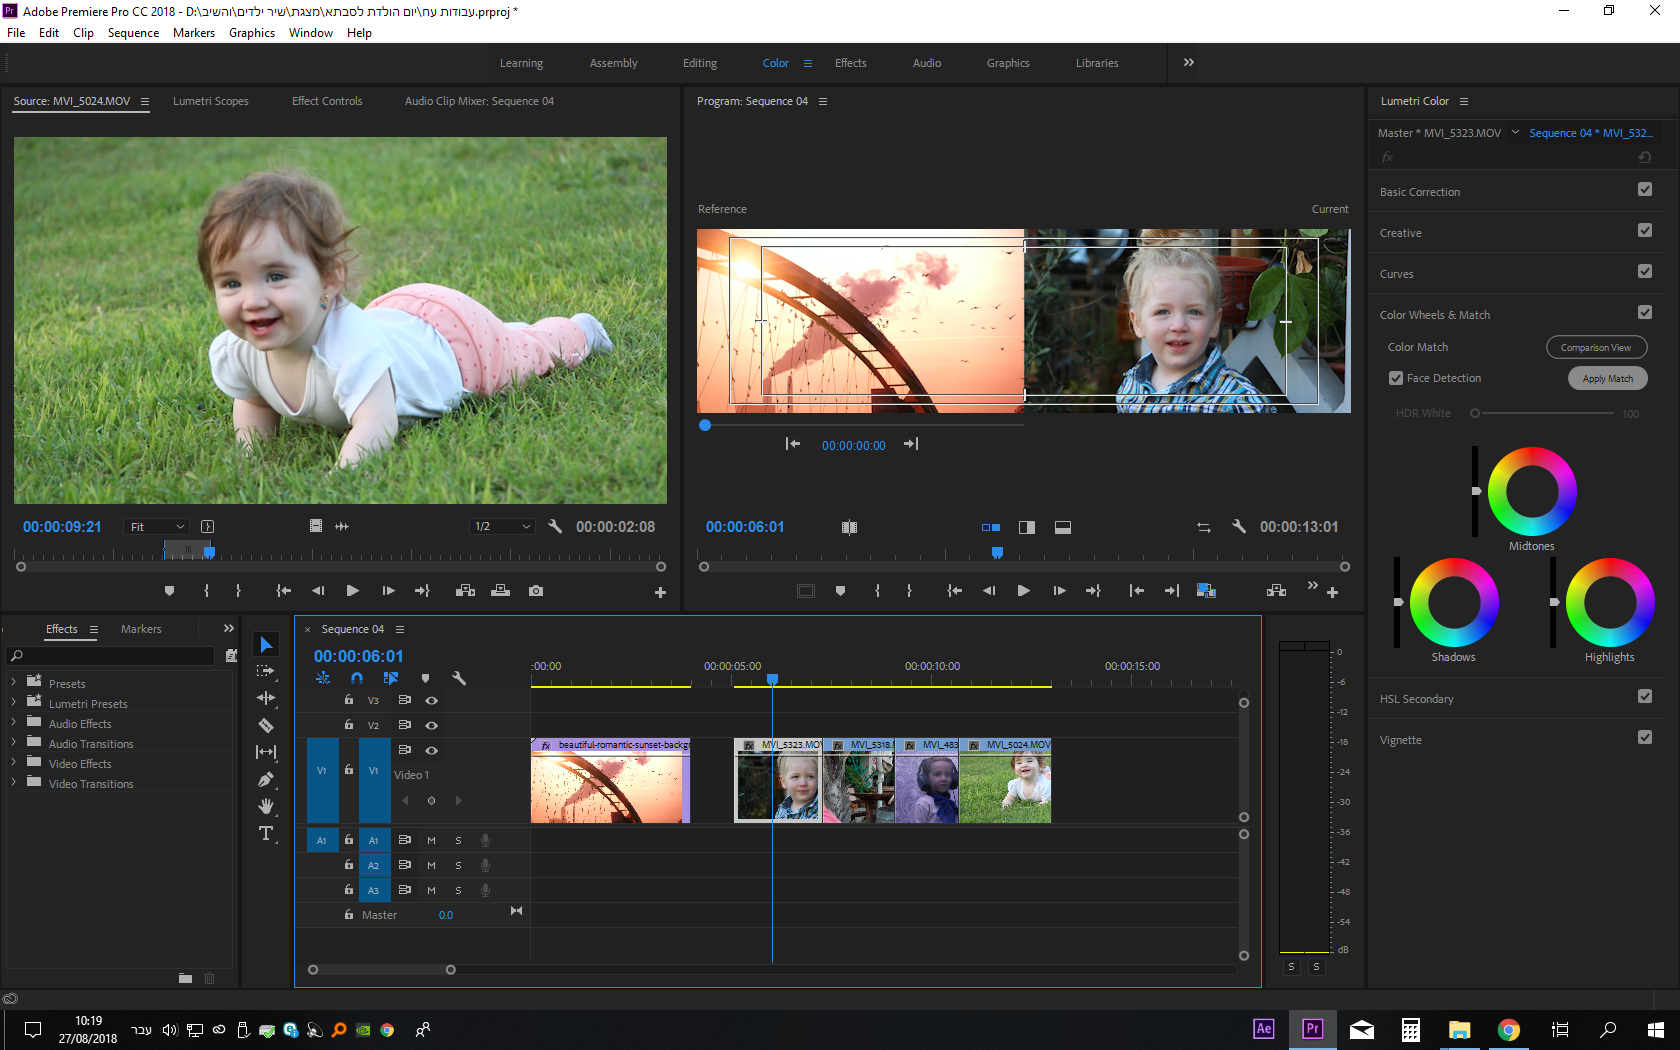Select the Hand tool
This screenshot has width=1680, height=1050.
(266, 806)
